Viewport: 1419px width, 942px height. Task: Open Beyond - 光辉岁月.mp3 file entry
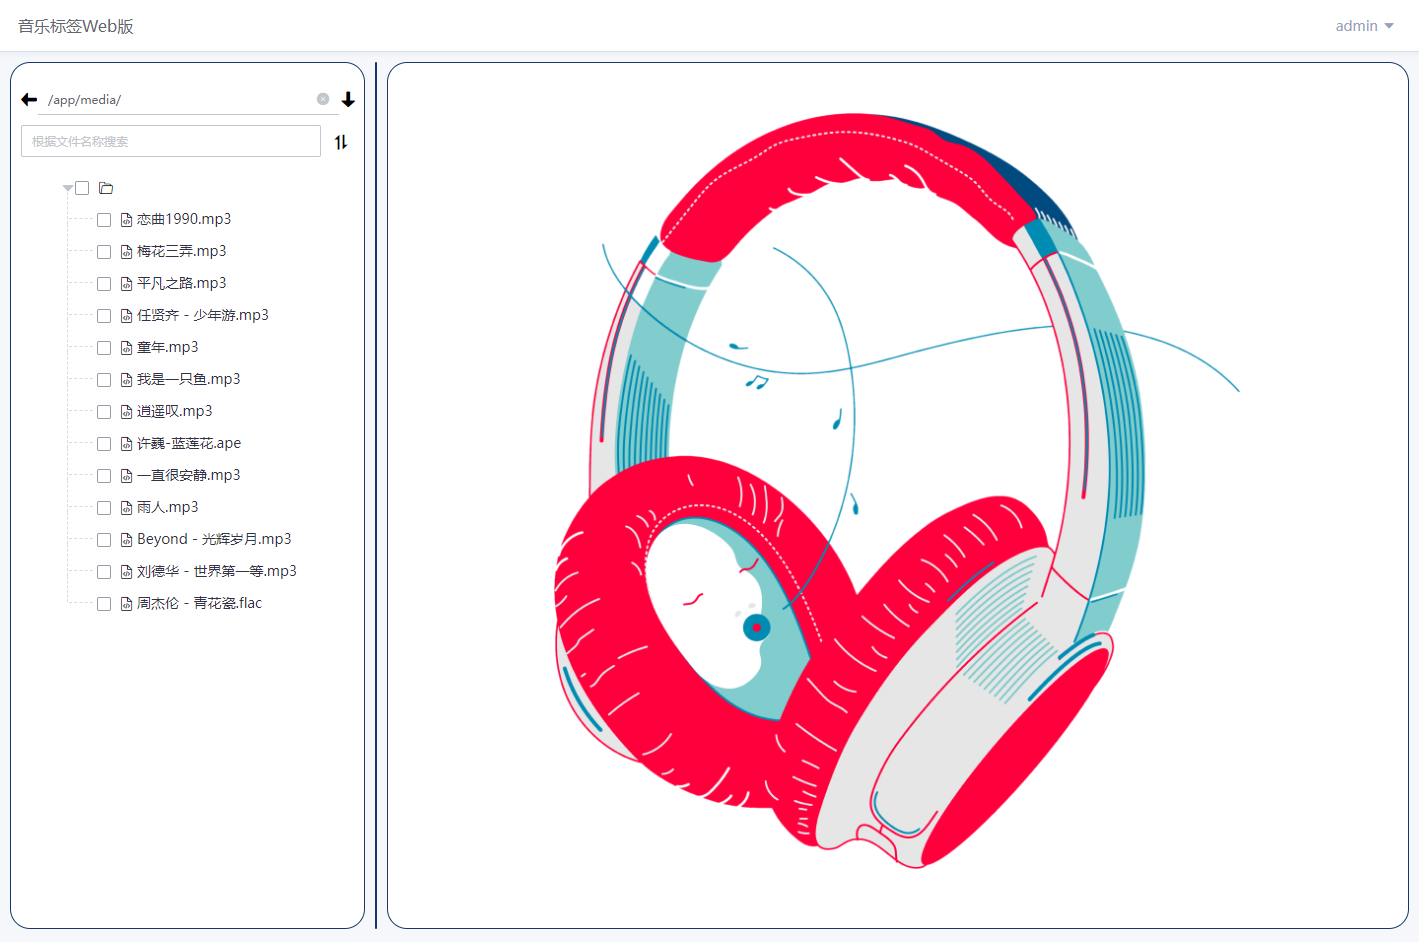[x=214, y=539]
